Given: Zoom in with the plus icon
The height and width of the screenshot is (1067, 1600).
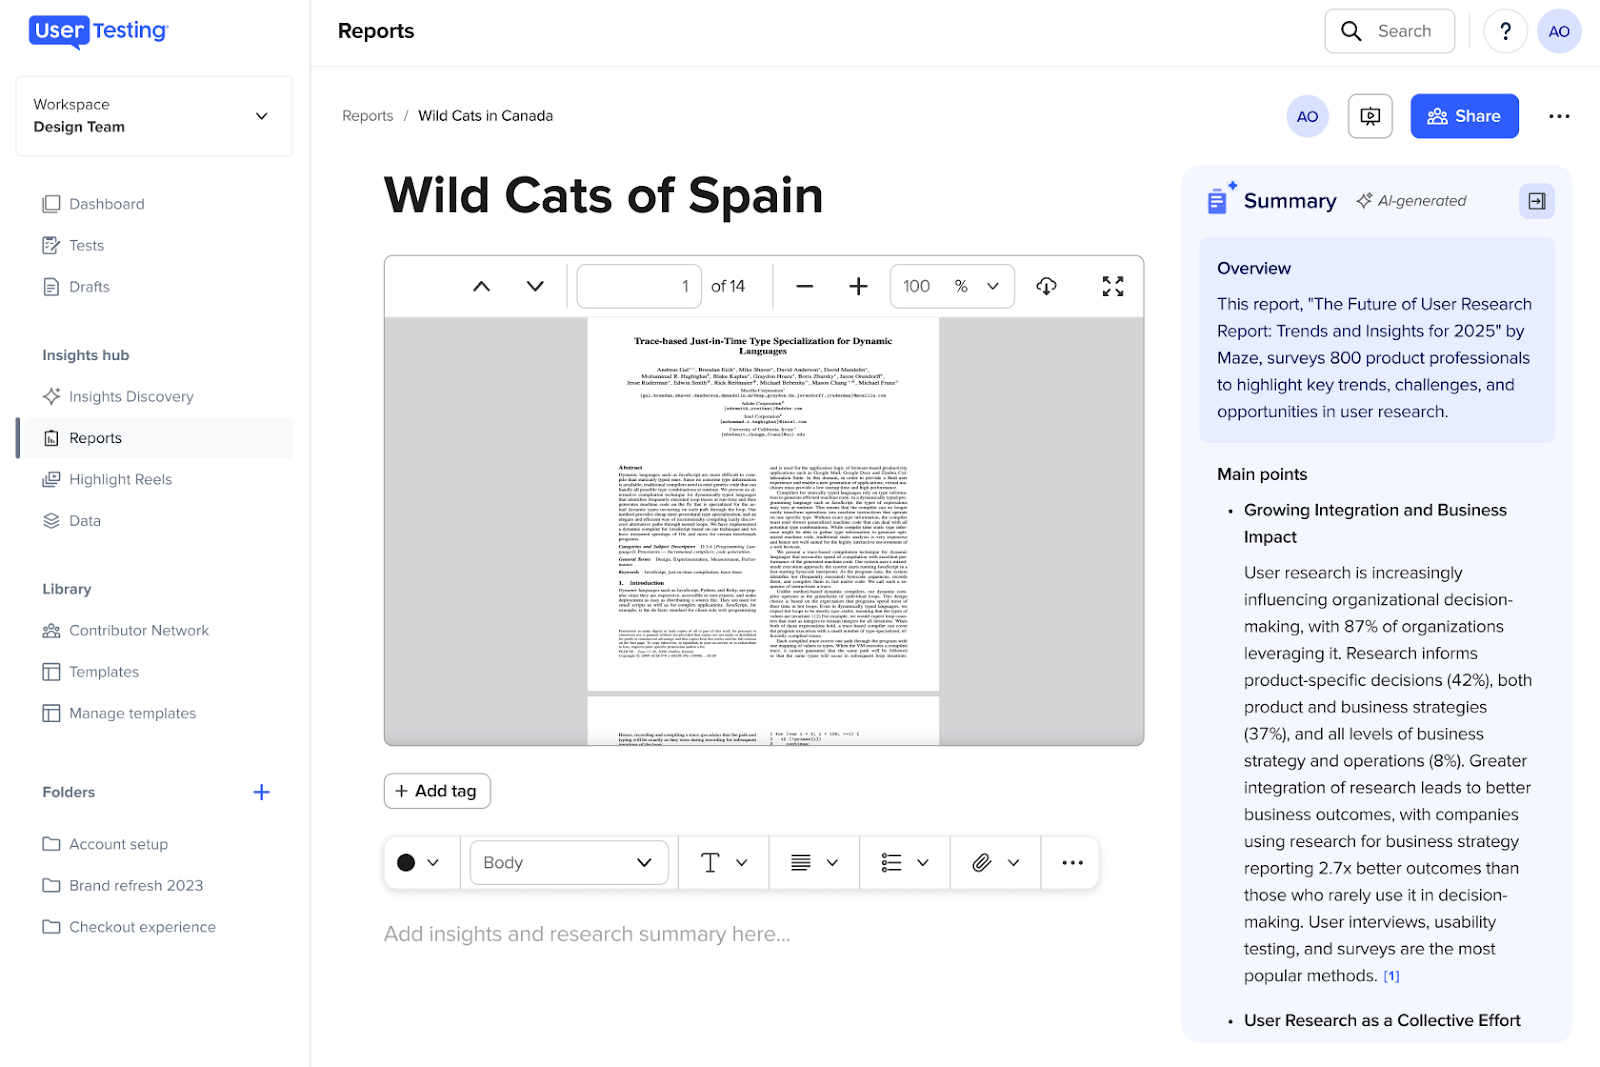Looking at the screenshot, I should (x=858, y=286).
